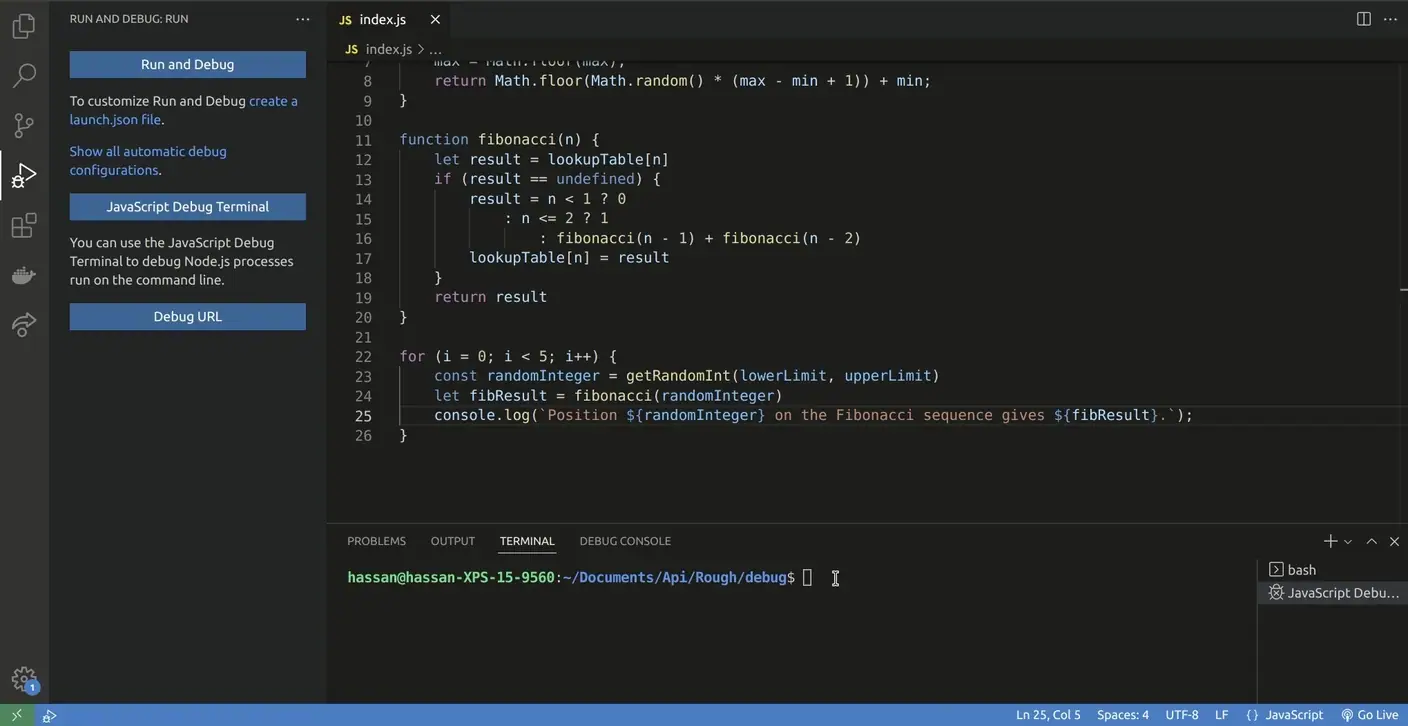Close the bottom panel
Viewport: 1408px width, 726px height.
pyautogui.click(x=1394, y=541)
